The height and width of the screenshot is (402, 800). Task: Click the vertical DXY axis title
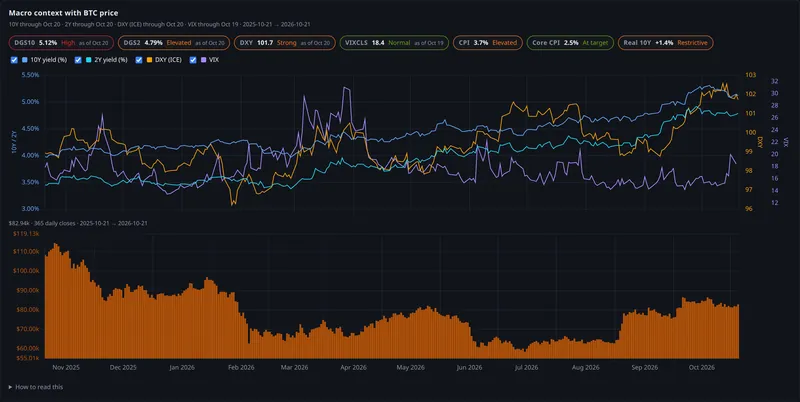tap(761, 142)
